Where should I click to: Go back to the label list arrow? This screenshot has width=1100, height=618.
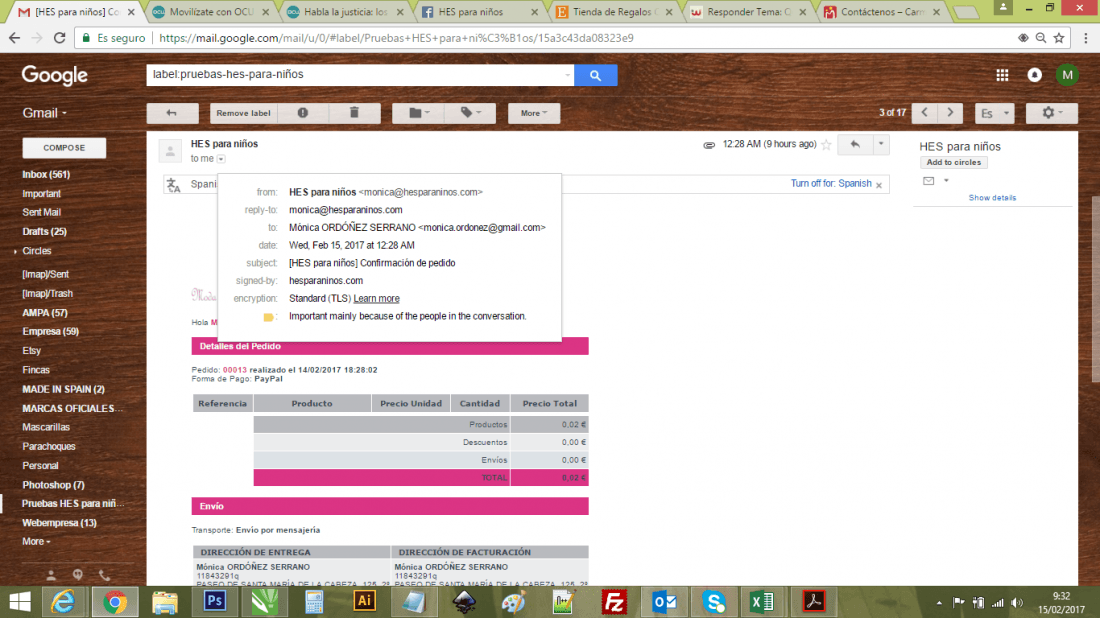[173, 113]
